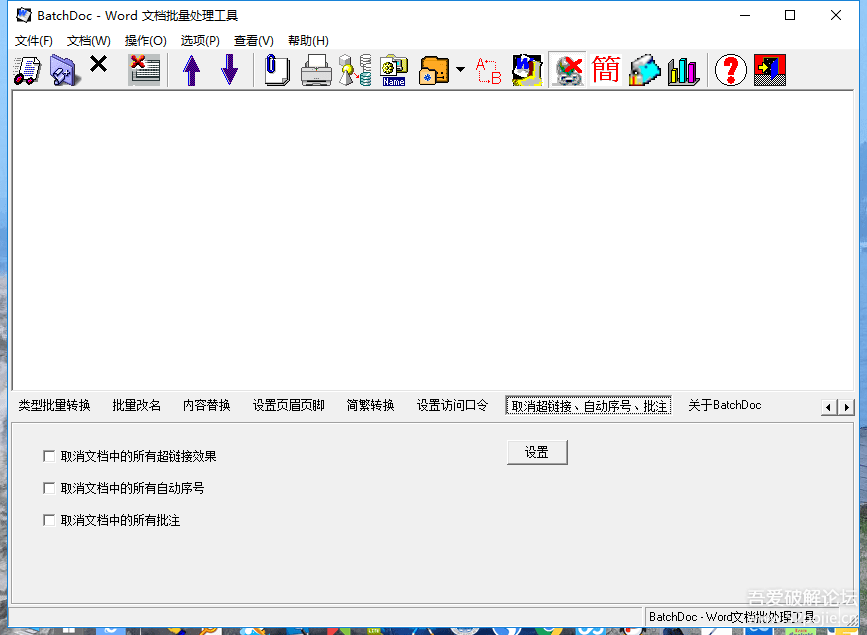Move document down with the down arrow
Image resolution: width=867 pixels, height=635 pixels.
click(x=229, y=70)
